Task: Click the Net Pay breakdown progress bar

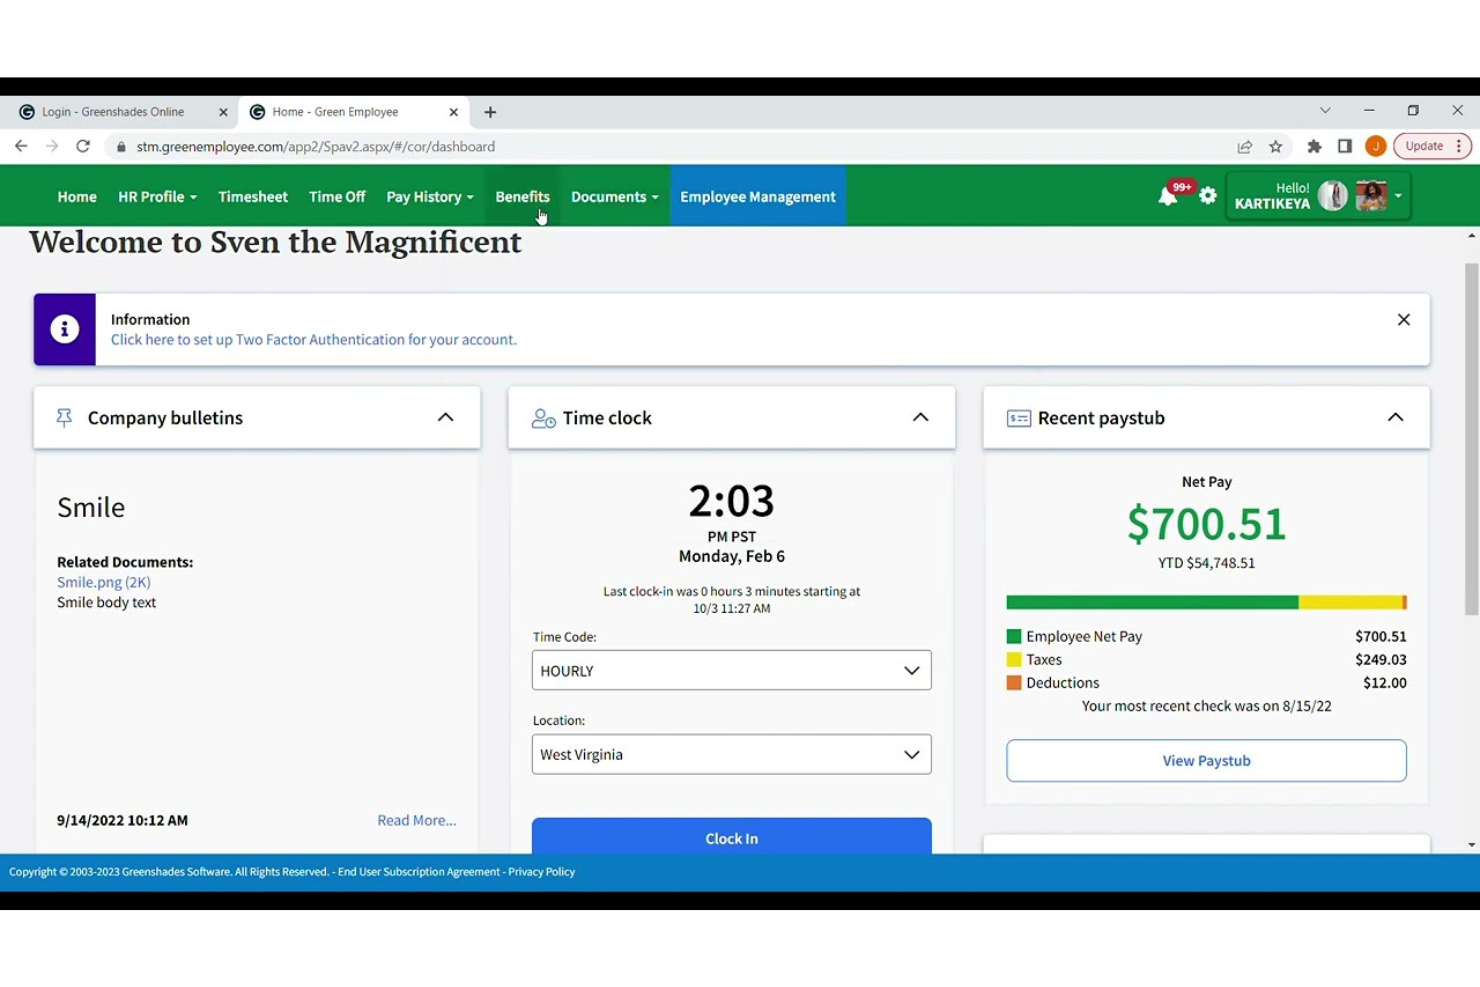Action: [x=1206, y=602]
